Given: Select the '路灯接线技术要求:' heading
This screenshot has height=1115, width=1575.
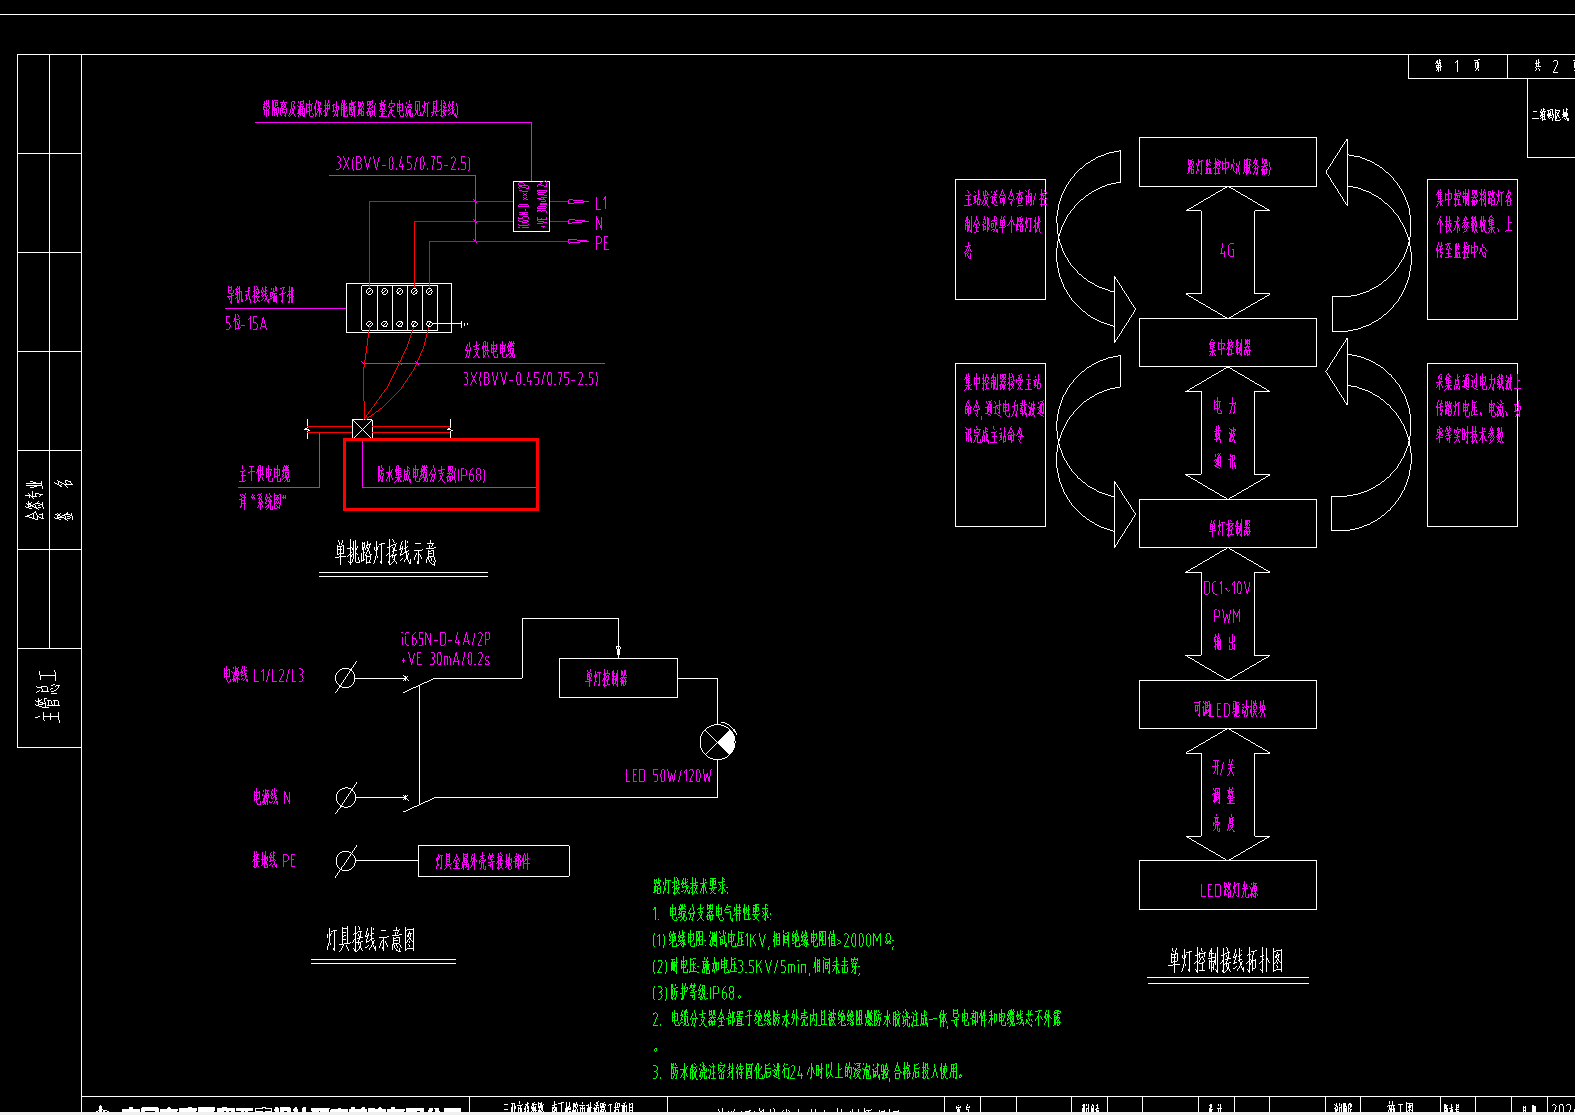Looking at the screenshot, I should (x=691, y=886).
